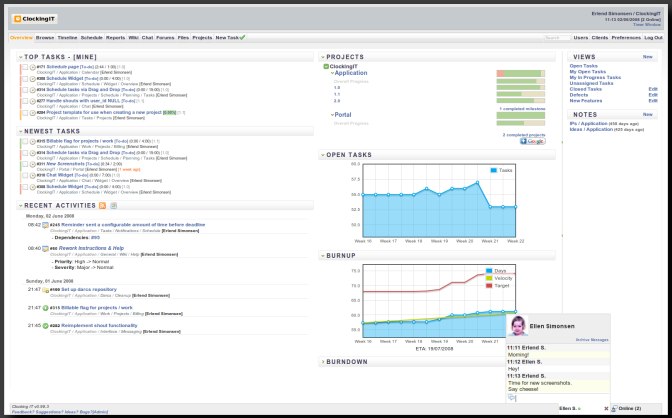The image size is (672, 418).
Task: Click Ellen Simonsen's chat avatar photo
Action: (x=518, y=325)
